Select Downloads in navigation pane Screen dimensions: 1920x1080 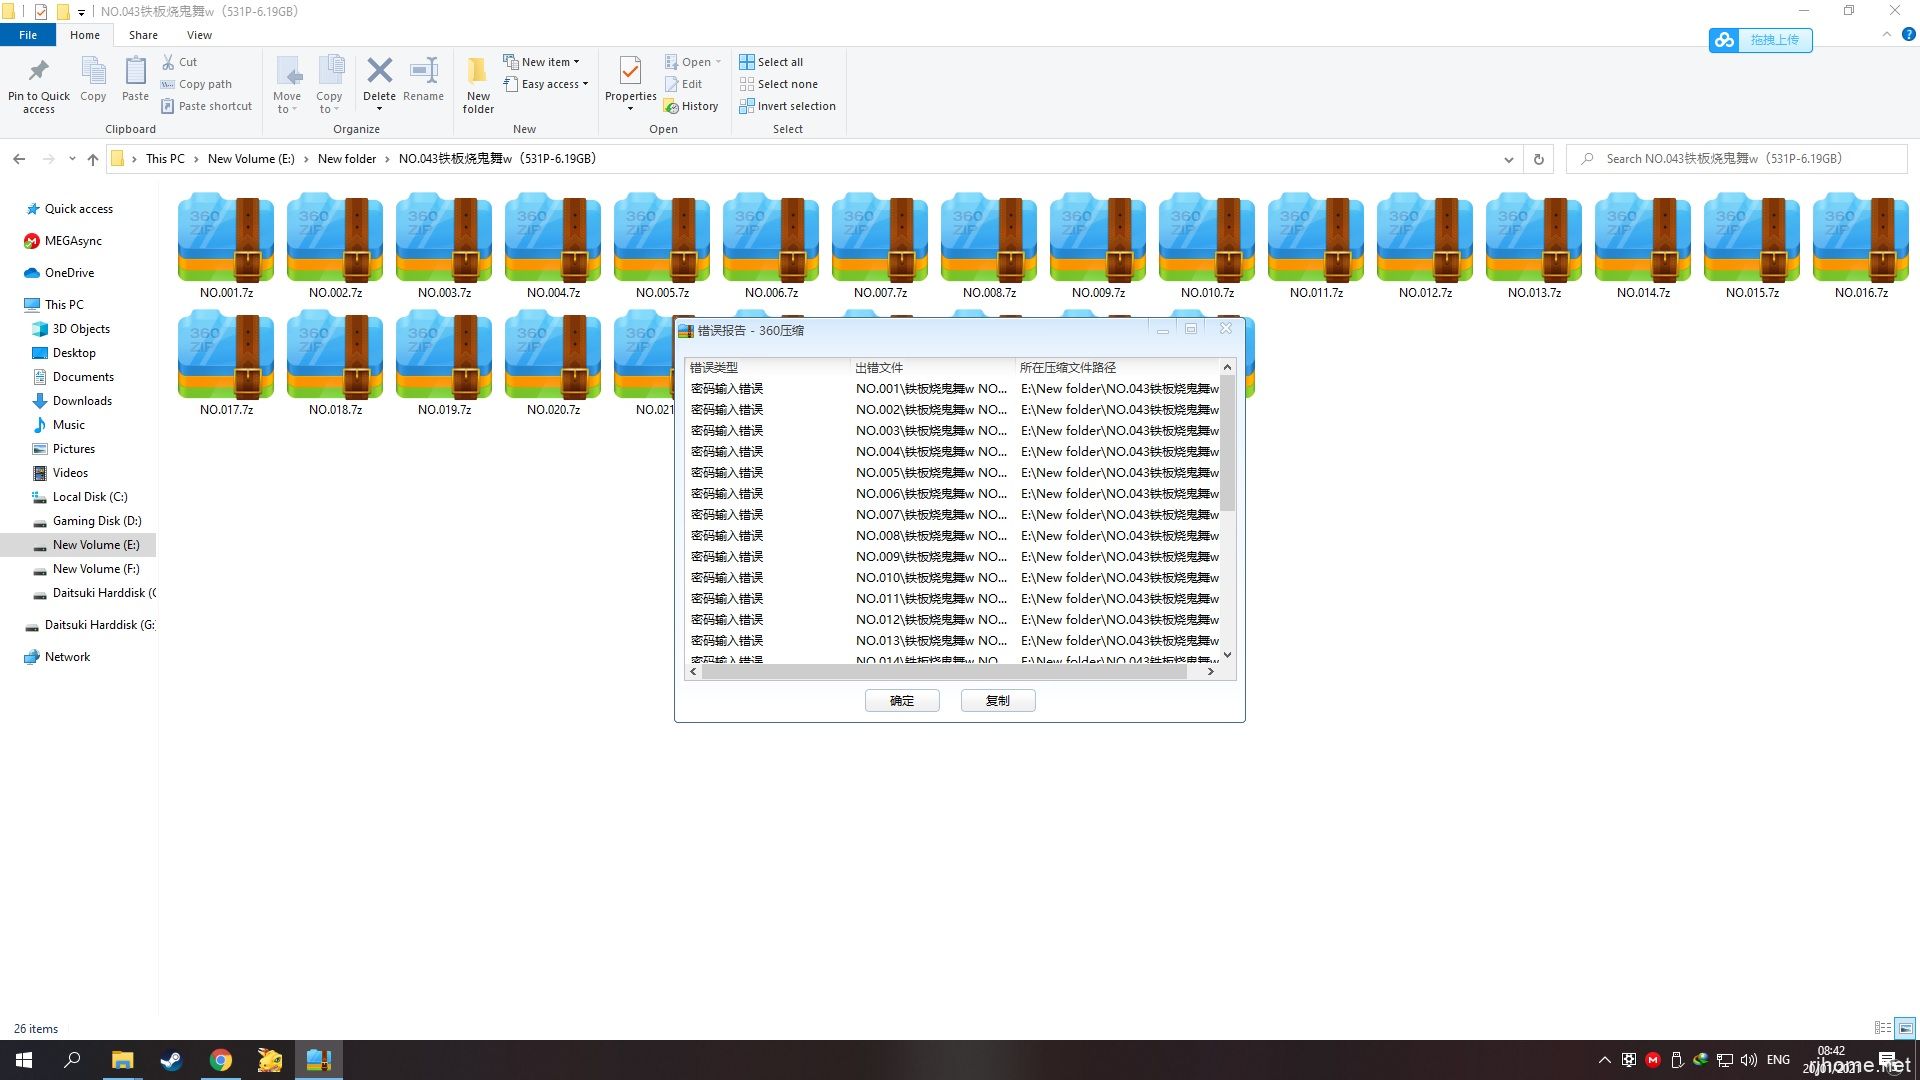point(82,401)
